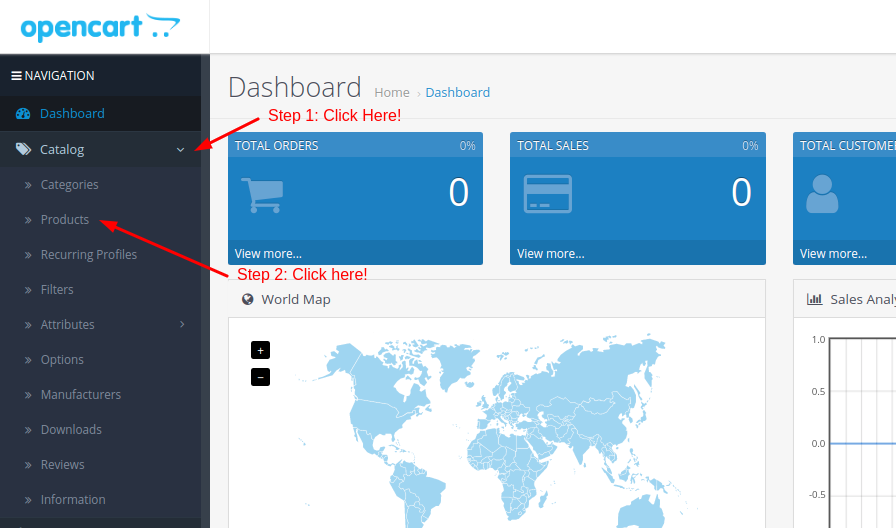Click the credit card icon in Total Sales
Image resolution: width=896 pixels, height=528 pixels.
coord(547,194)
